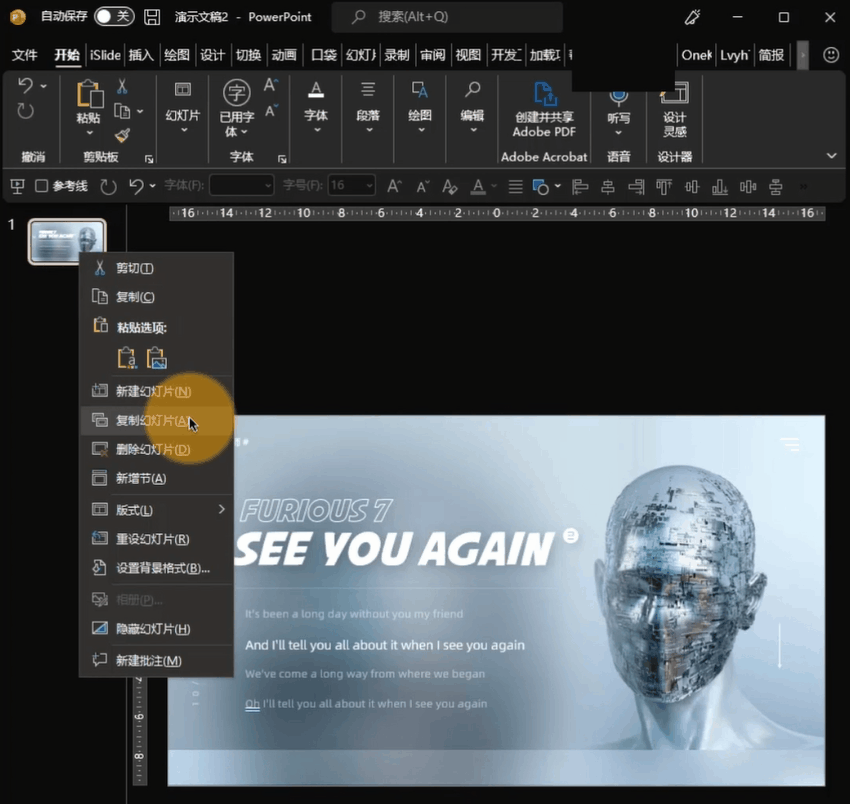Collapse the ribbon with the chevron
The image size is (850, 804).
(831, 156)
